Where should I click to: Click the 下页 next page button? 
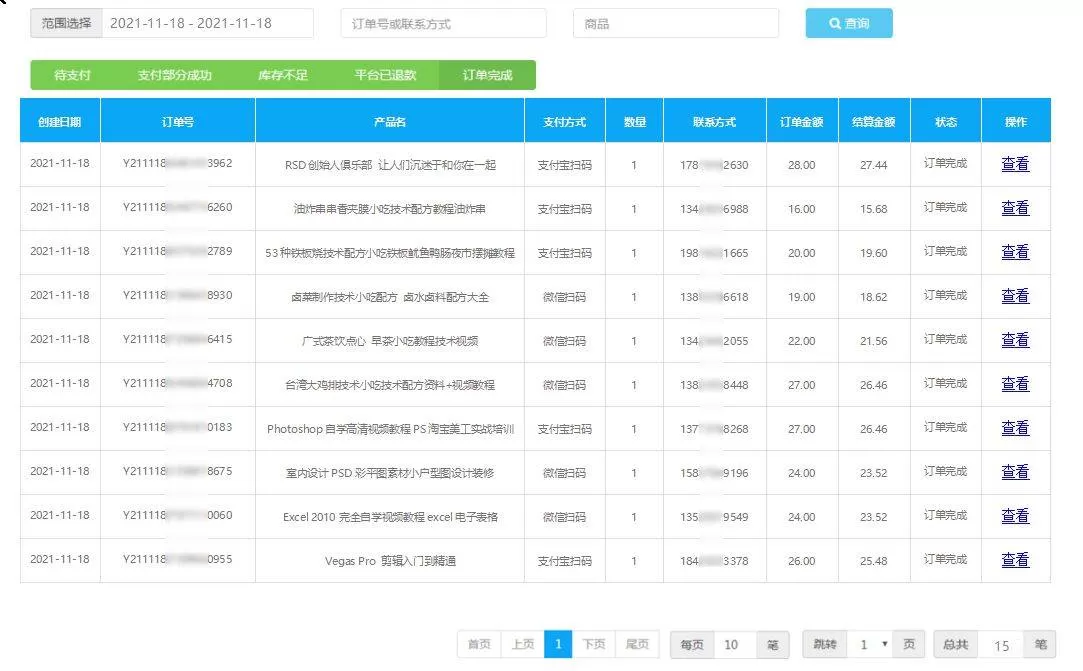(594, 644)
